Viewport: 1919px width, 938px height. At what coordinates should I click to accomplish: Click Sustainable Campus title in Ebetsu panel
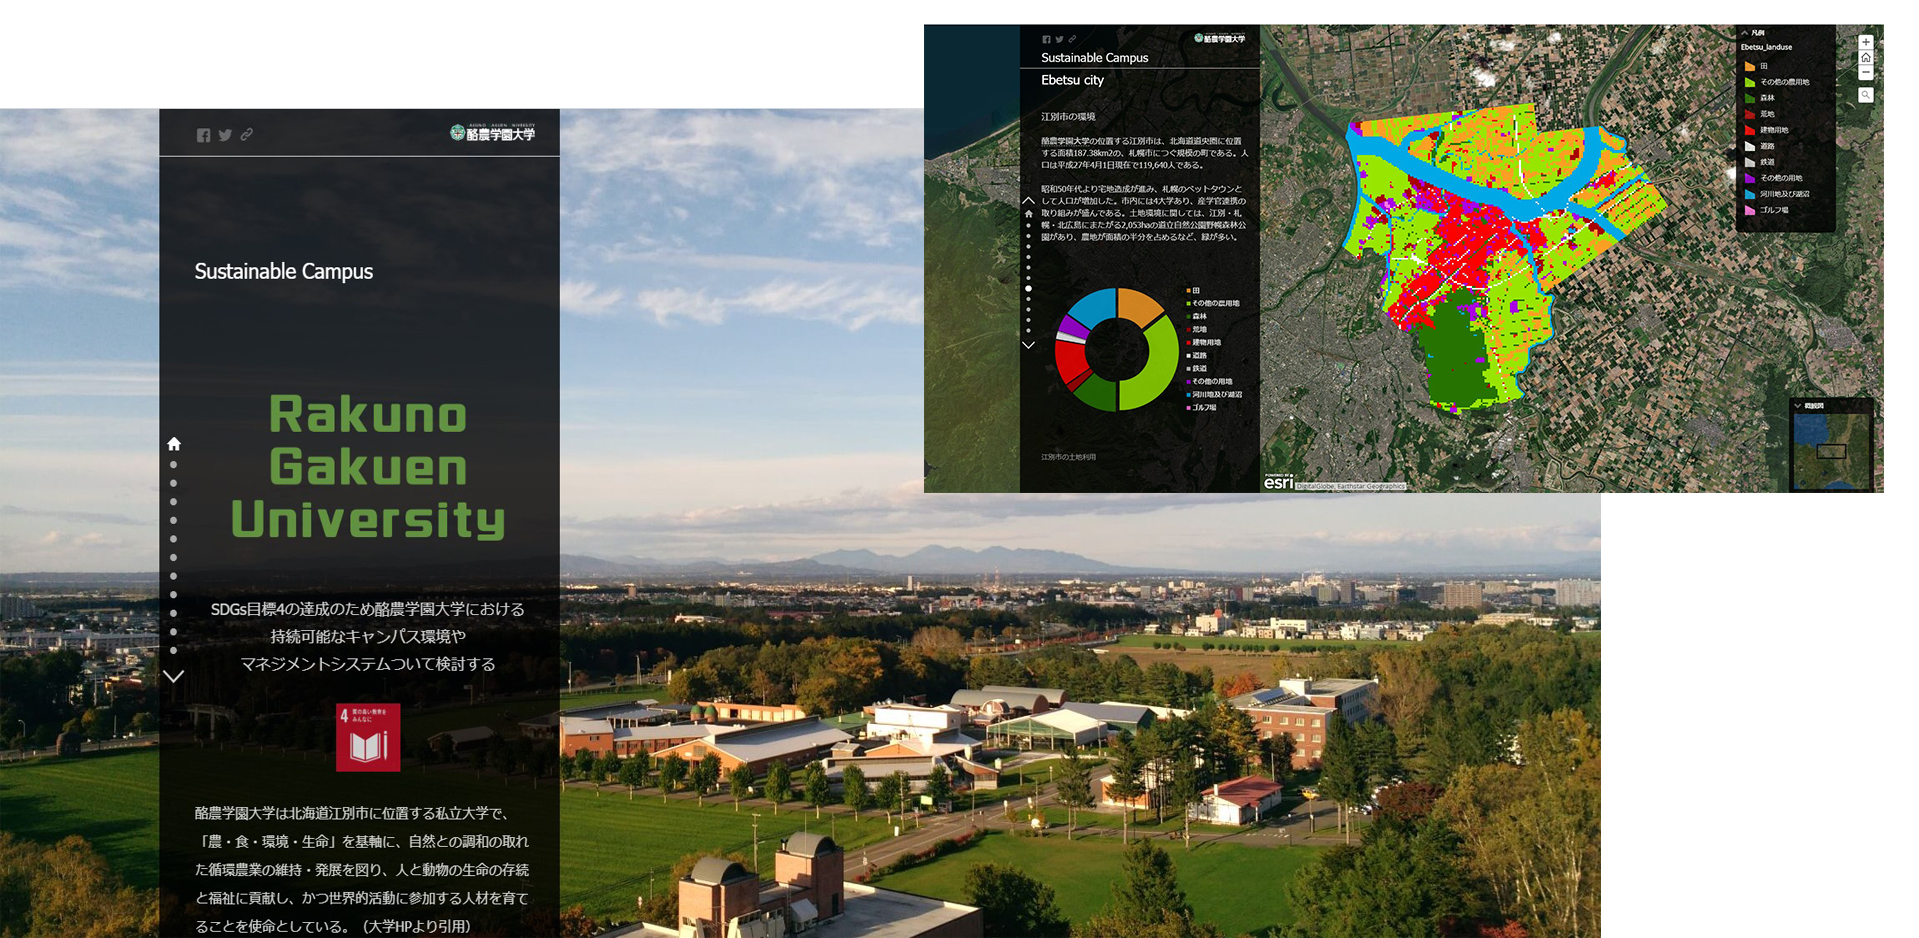(1094, 58)
